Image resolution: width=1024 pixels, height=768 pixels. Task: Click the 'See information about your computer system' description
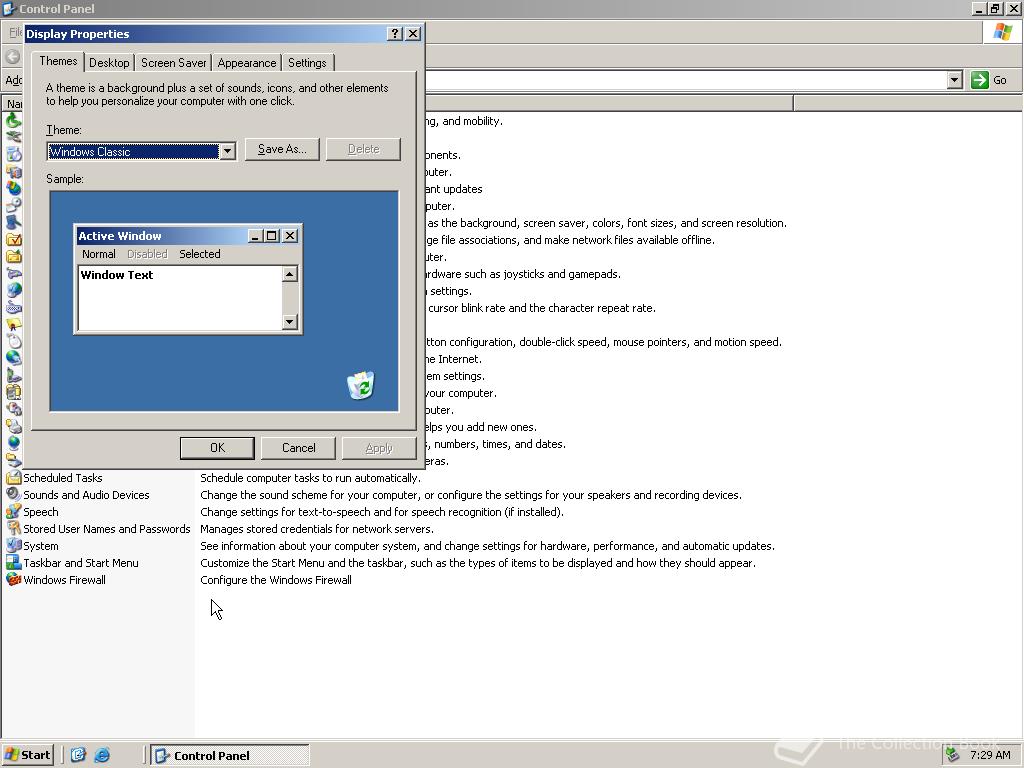click(487, 545)
